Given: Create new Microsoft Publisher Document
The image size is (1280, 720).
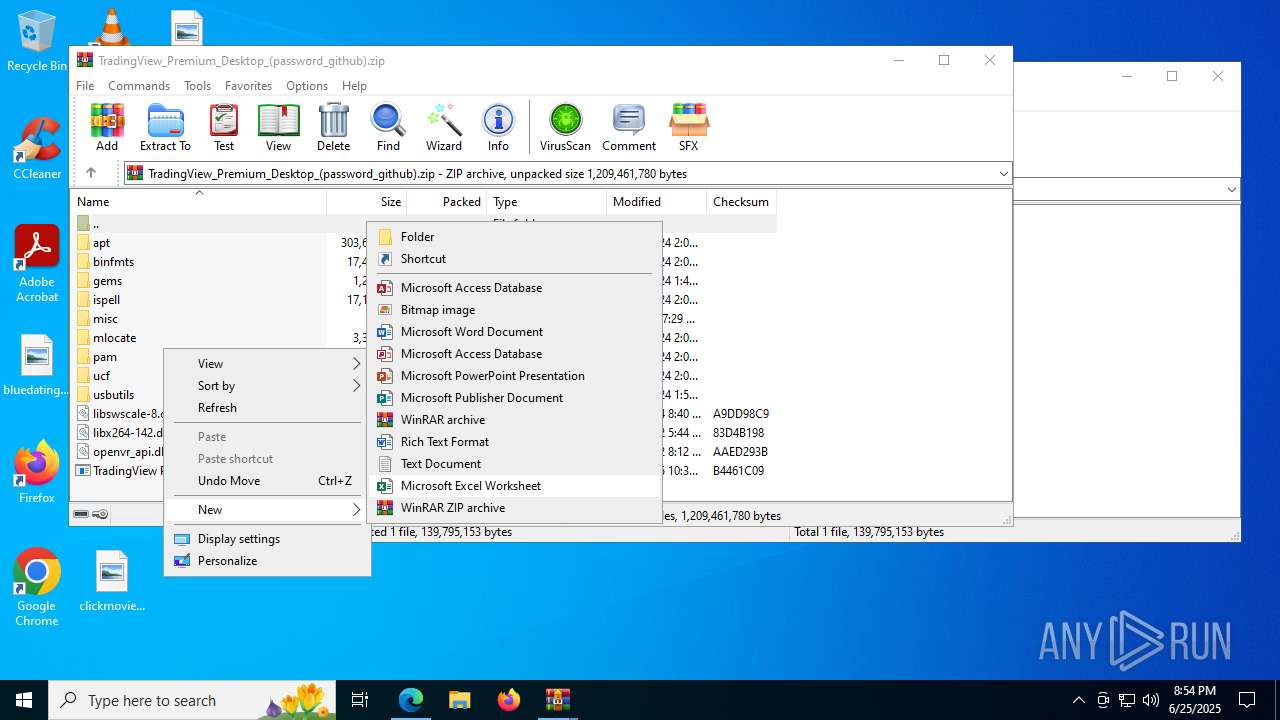Looking at the screenshot, I should click(x=515, y=398).
